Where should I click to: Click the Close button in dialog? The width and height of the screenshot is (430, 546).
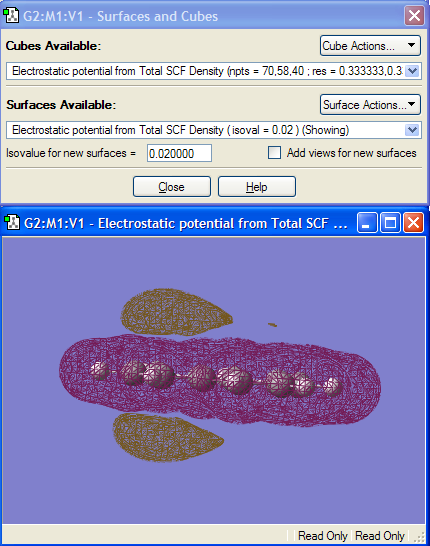coord(172,187)
